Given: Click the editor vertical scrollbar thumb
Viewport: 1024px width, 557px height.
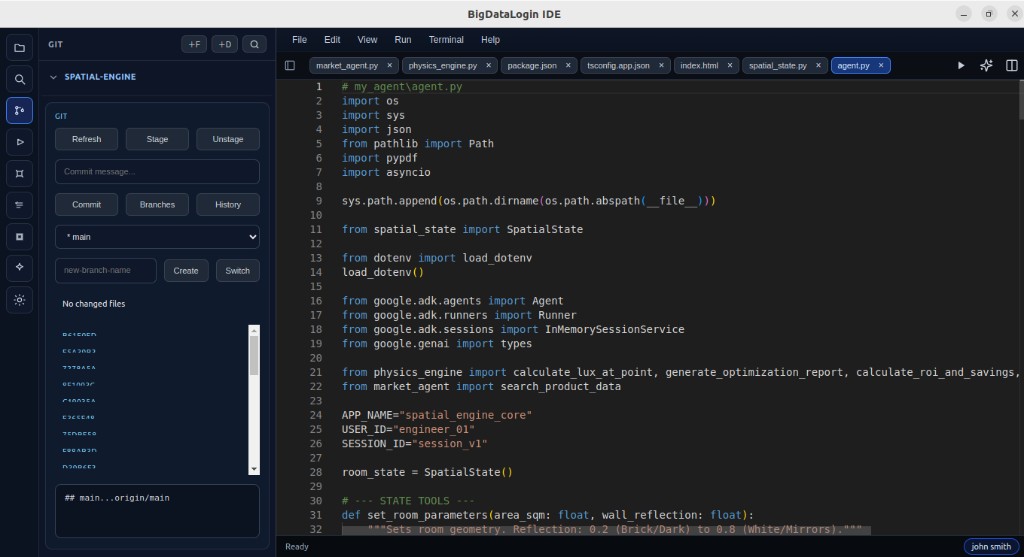Looking at the screenshot, I should (x=1020, y=100).
